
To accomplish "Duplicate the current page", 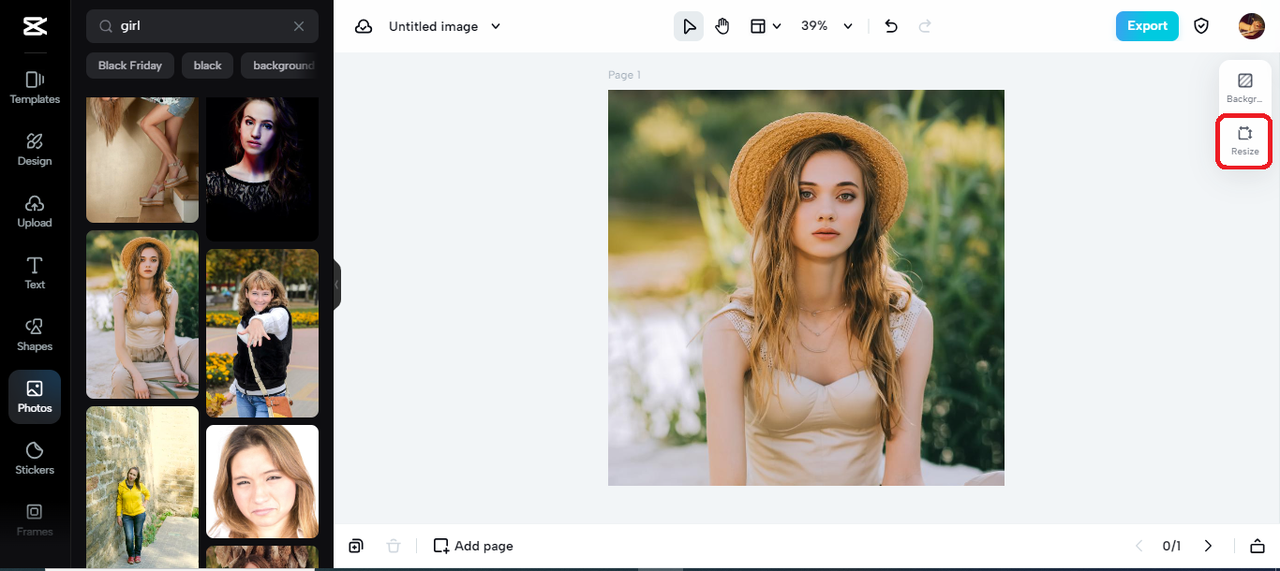I will pos(356,546).
